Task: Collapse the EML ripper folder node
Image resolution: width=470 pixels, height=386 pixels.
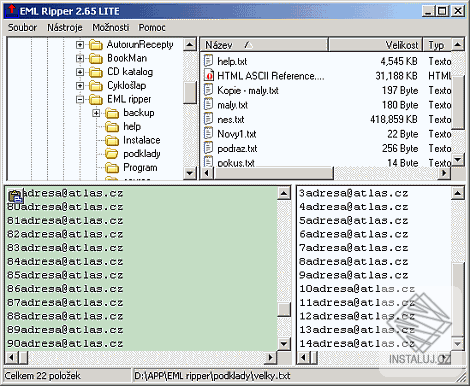Action: tap(80, 99)
